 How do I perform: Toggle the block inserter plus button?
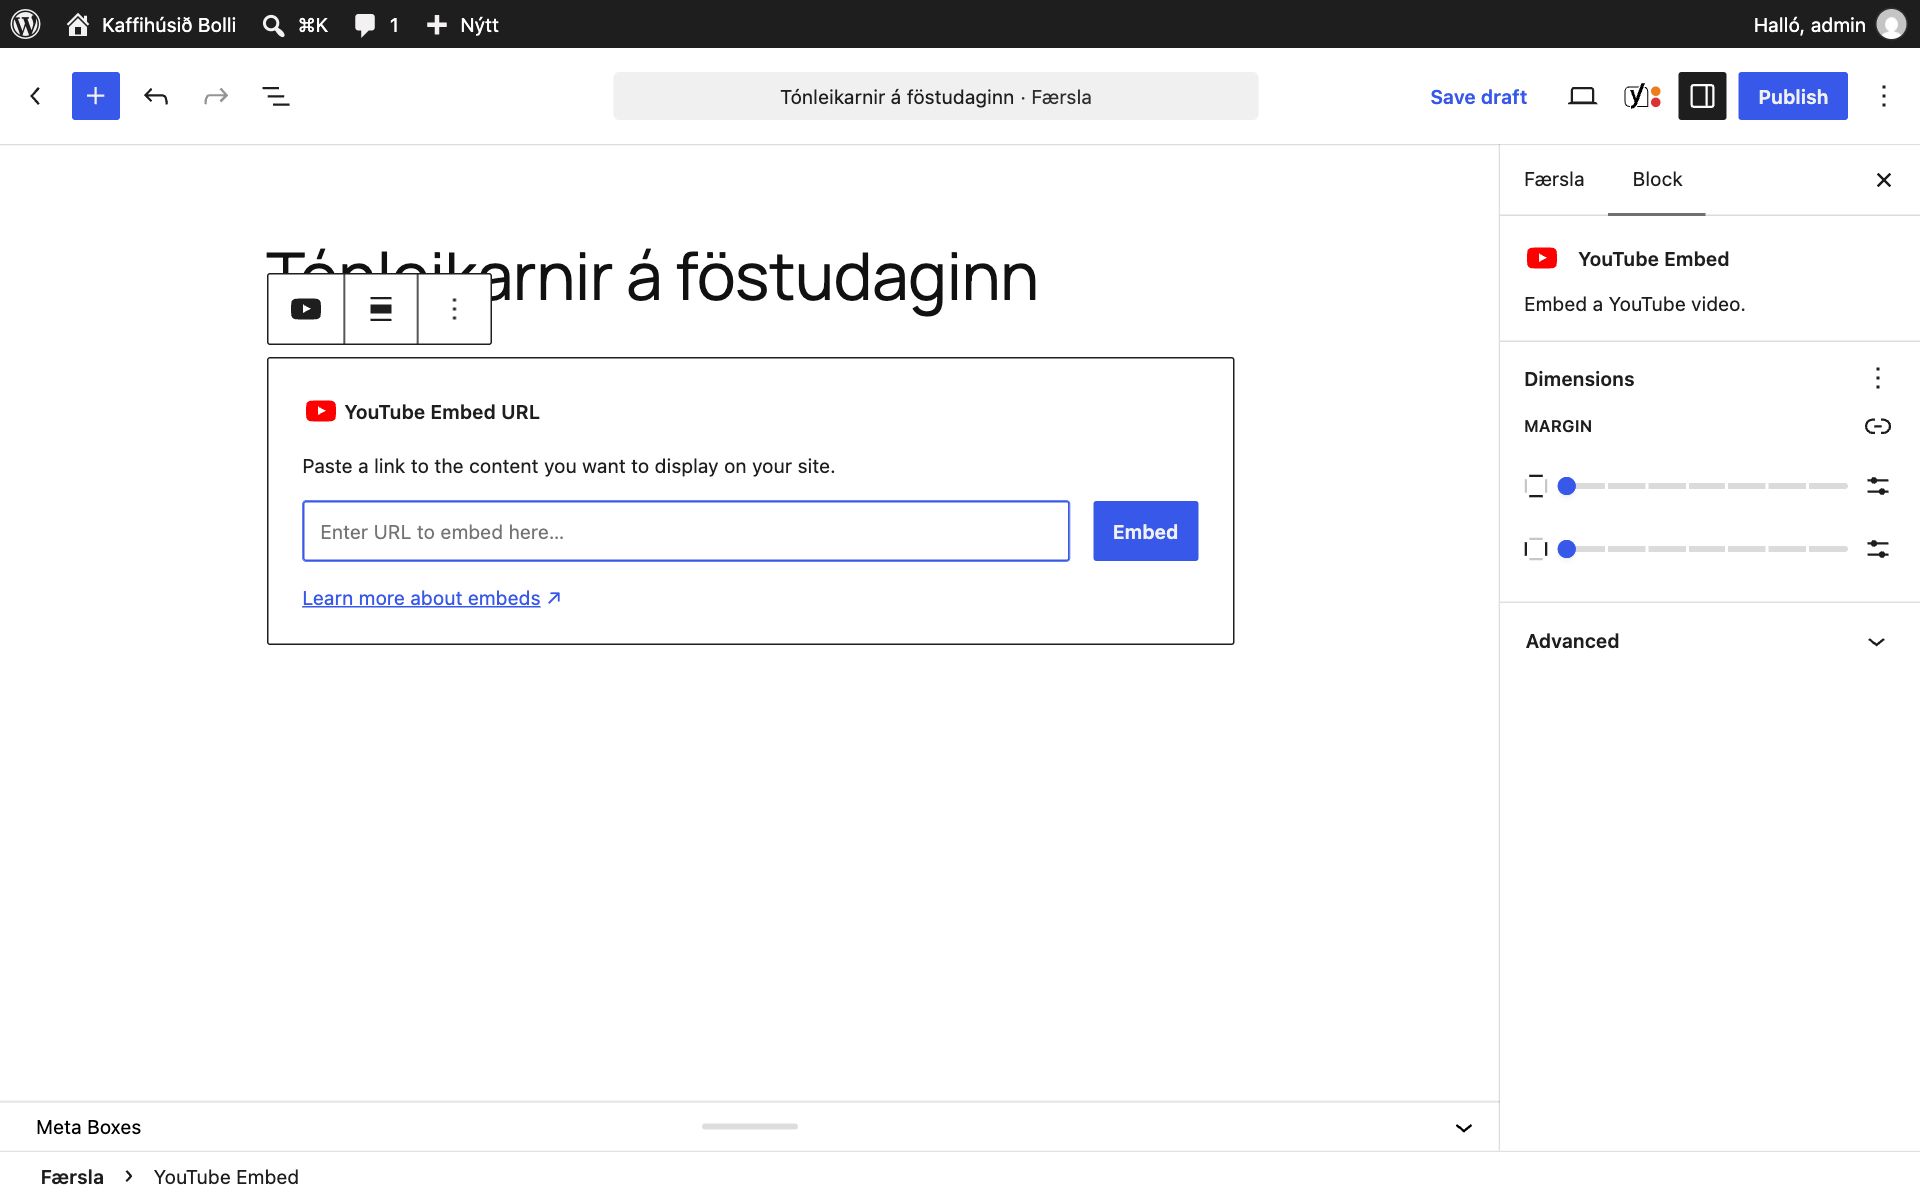tap(96, 96)
